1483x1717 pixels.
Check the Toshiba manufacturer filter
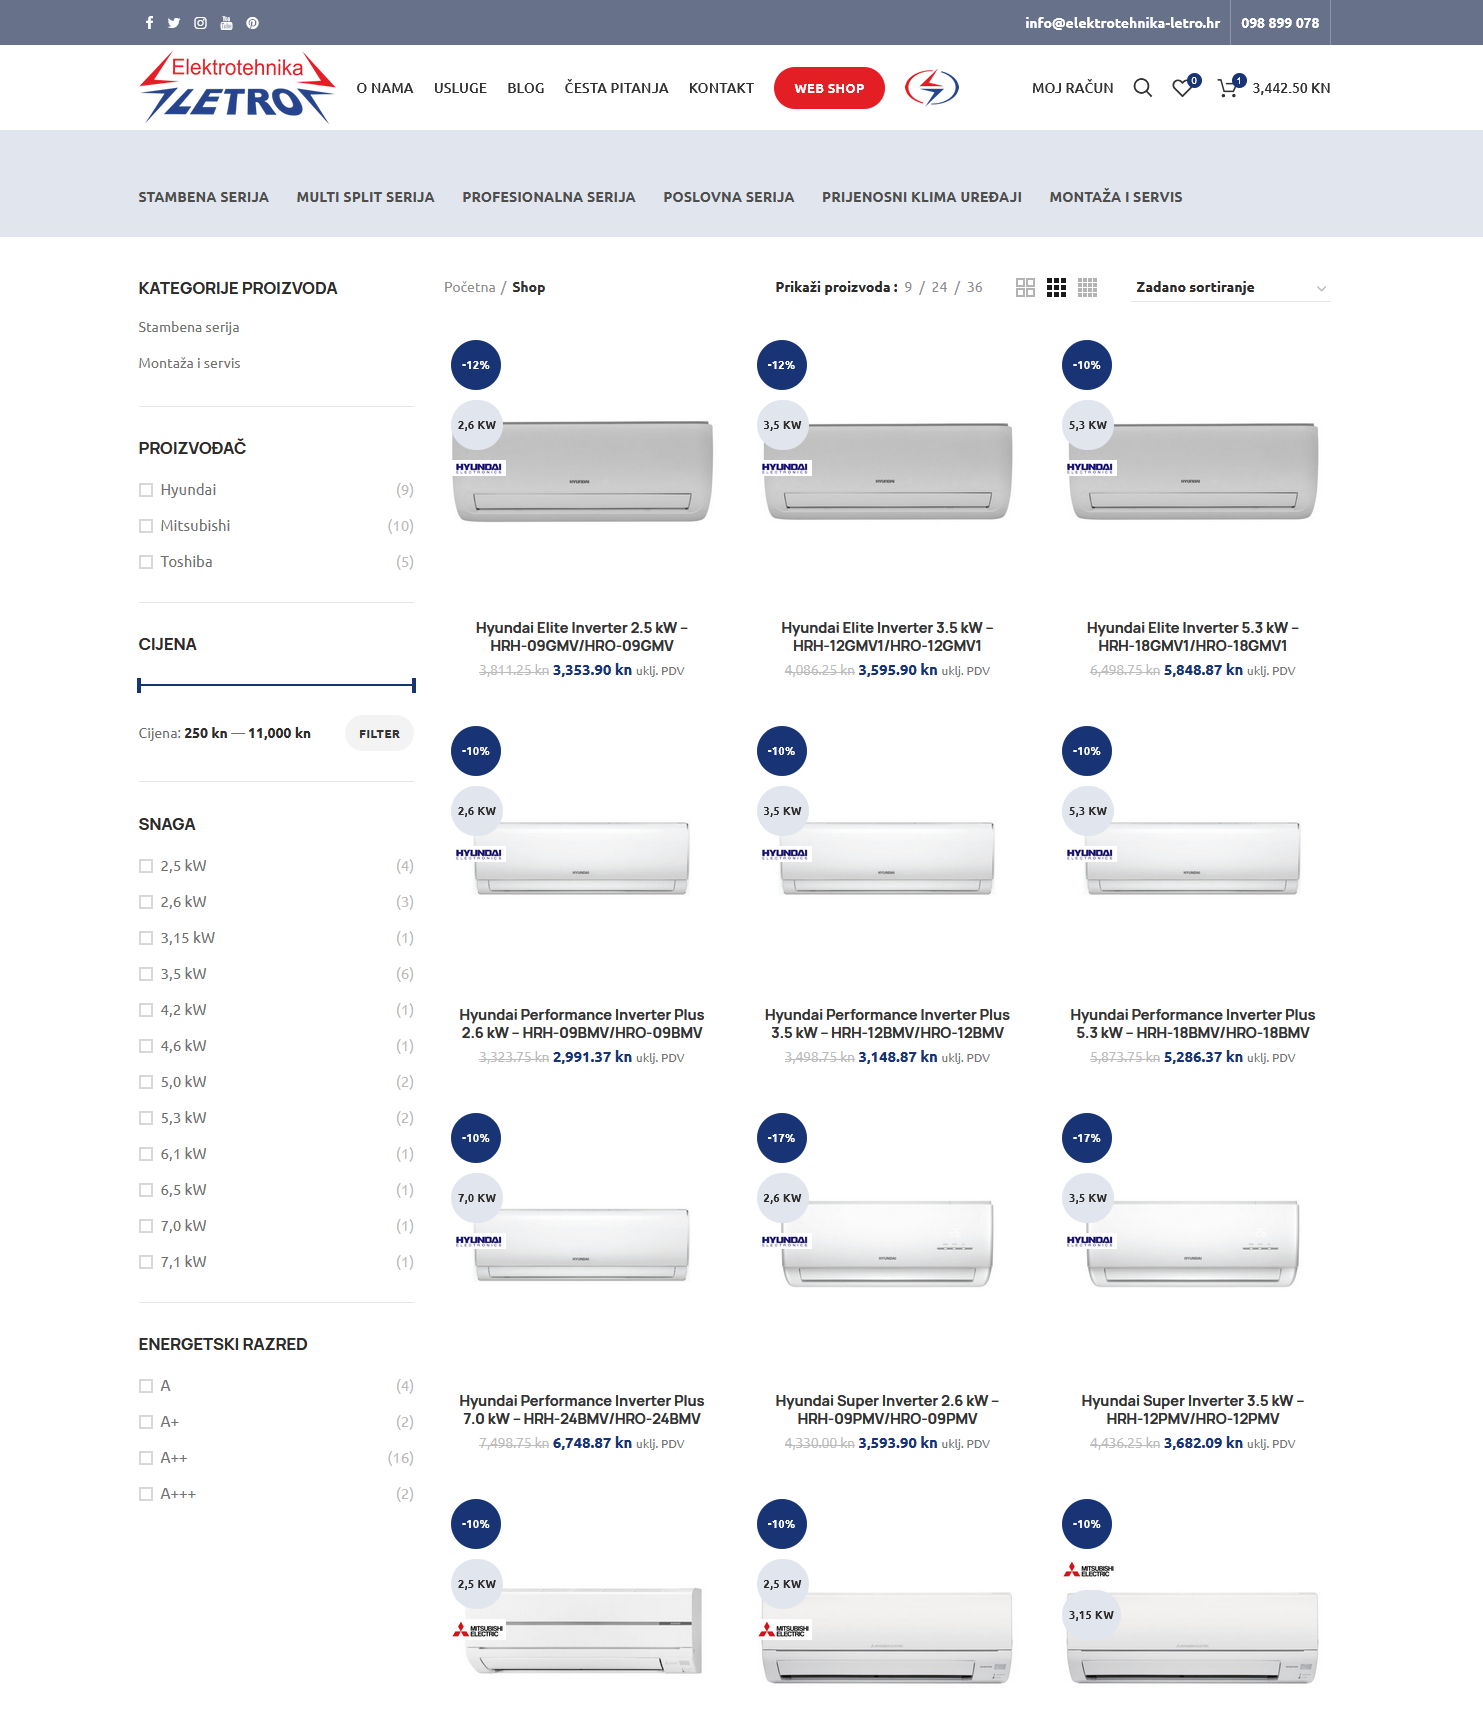146,562
